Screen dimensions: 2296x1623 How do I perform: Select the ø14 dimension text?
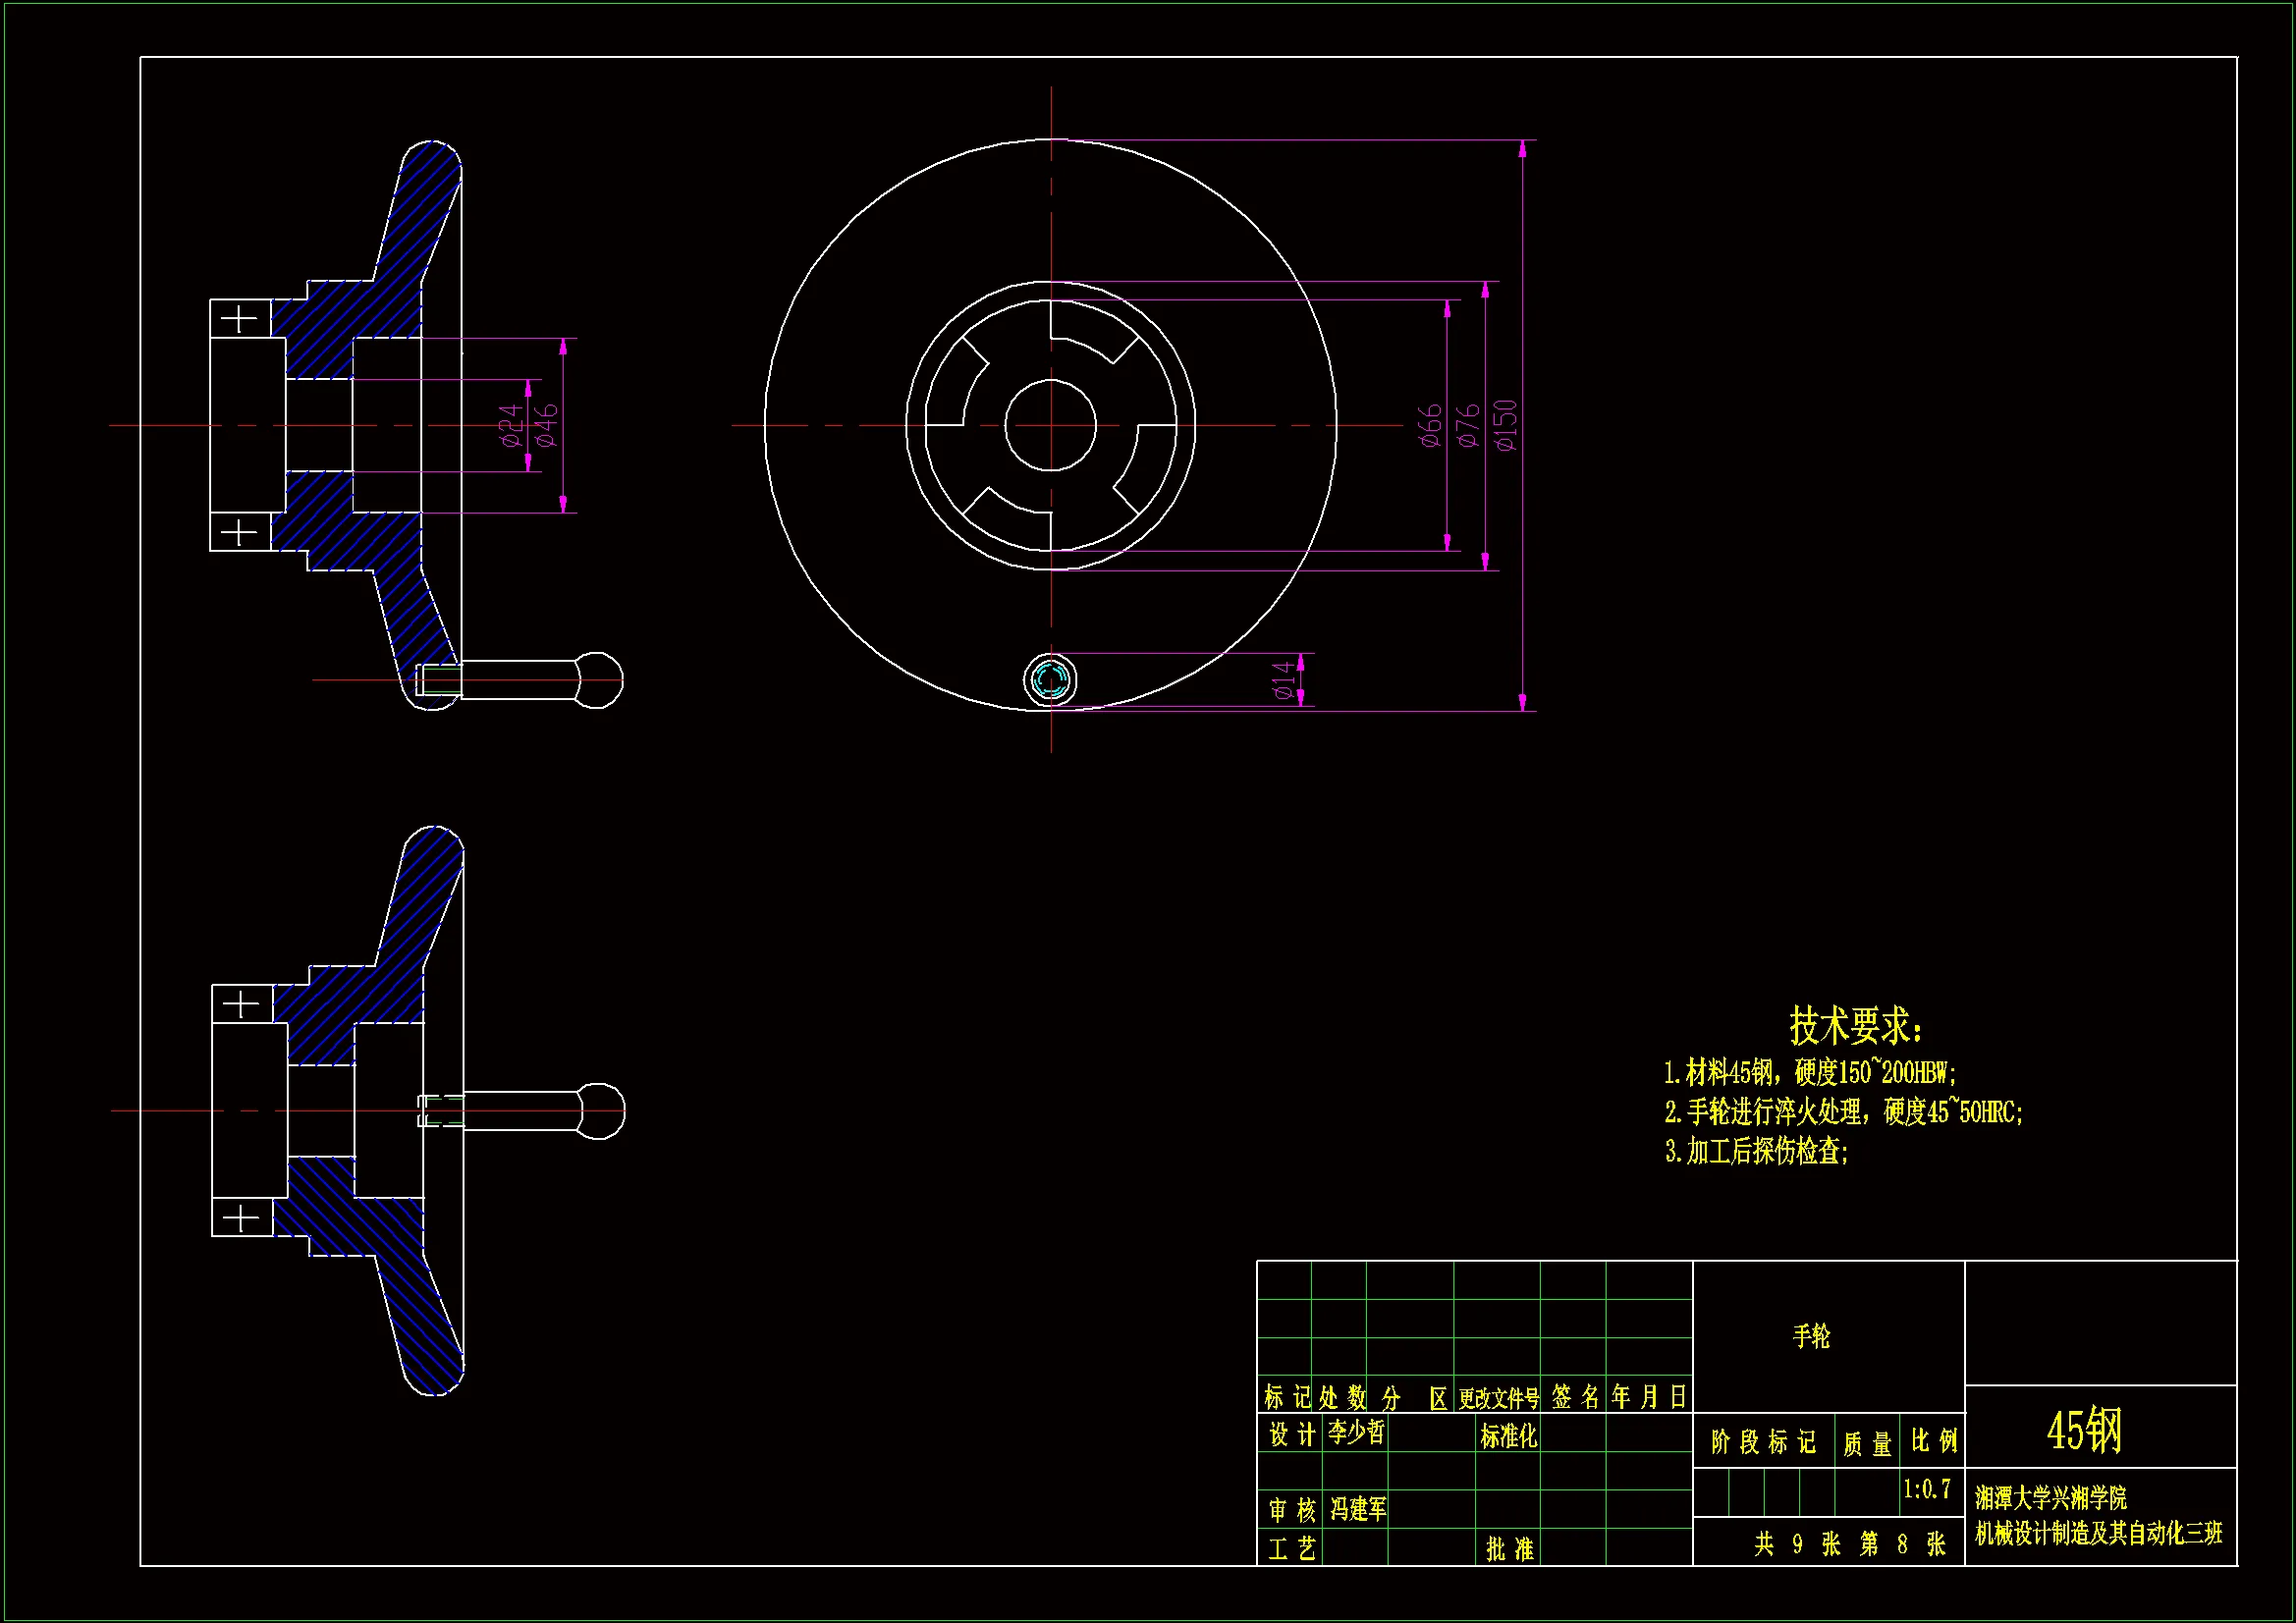(x=1284, y=681)
